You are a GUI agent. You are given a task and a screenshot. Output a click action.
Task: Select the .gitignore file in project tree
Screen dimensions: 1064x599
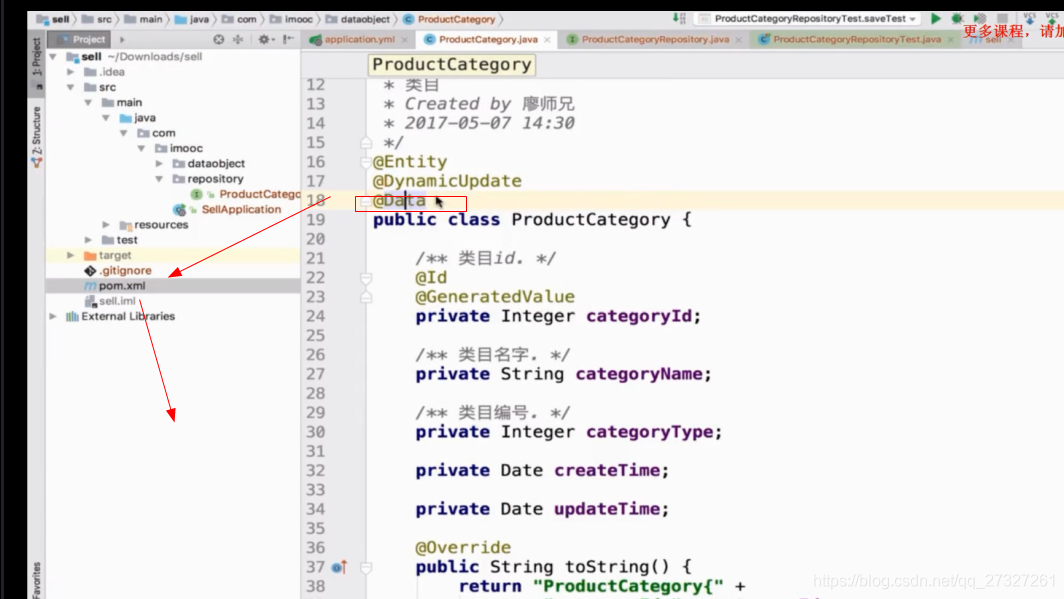pos(125,271)
